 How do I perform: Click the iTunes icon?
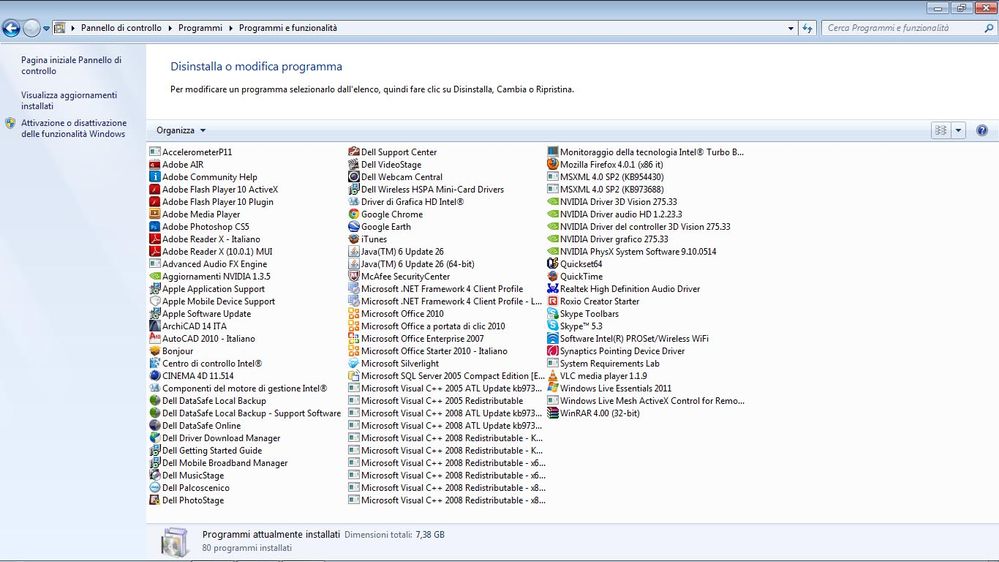(x=354, y=239)
